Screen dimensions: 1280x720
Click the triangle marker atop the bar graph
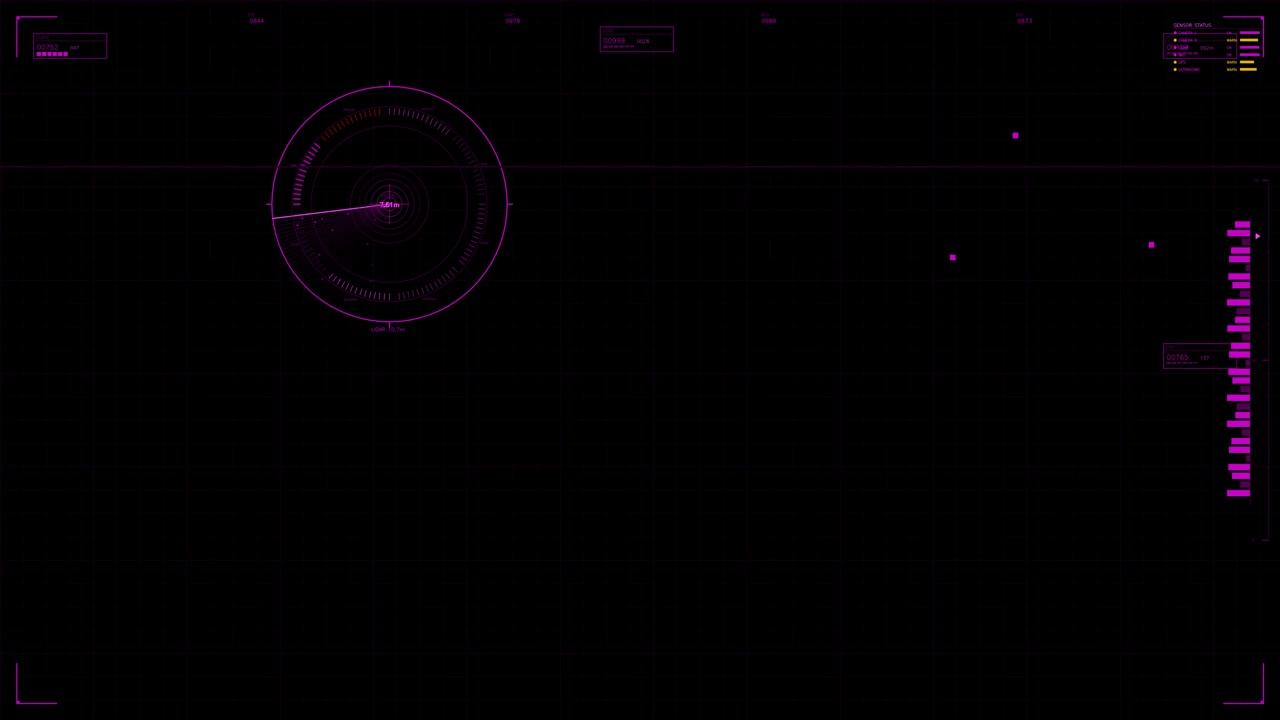1258,236
